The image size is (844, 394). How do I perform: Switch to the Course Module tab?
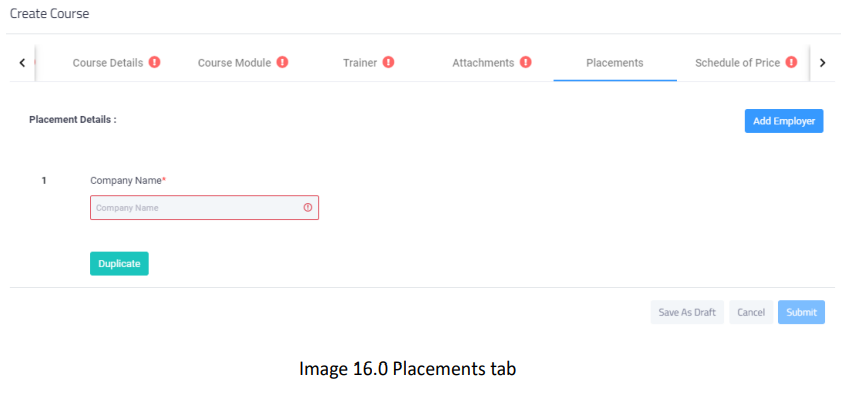point(234,63)
